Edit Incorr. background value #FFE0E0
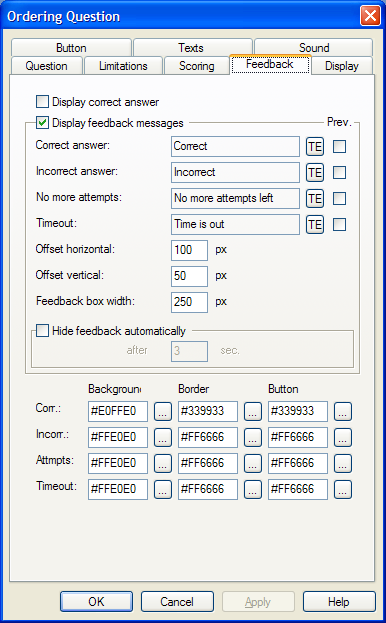Viewport: 386px width, 623px height. 118,437
